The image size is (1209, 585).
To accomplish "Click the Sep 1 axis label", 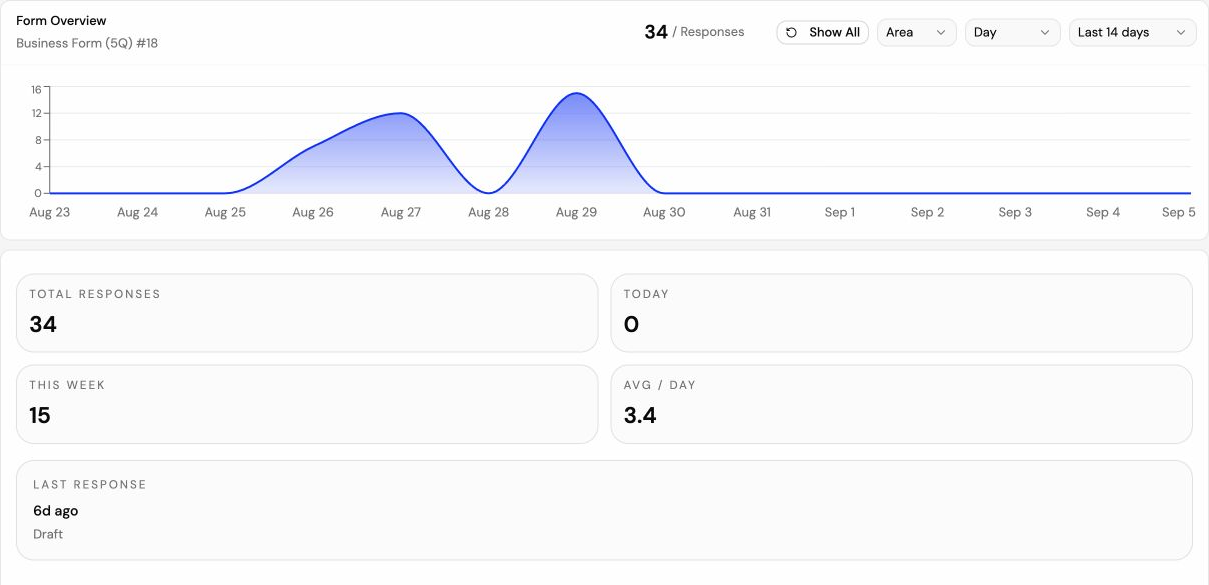I will (840, 212).
